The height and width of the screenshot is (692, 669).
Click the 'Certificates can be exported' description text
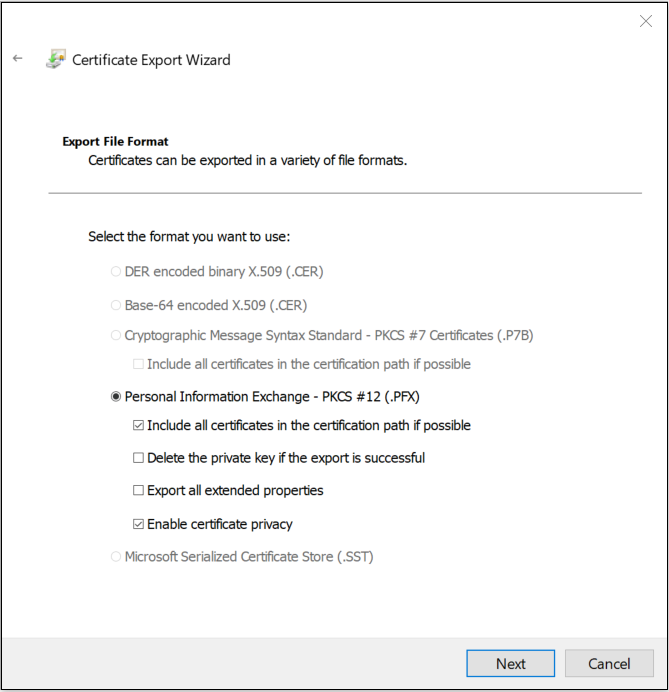point(247,160)
